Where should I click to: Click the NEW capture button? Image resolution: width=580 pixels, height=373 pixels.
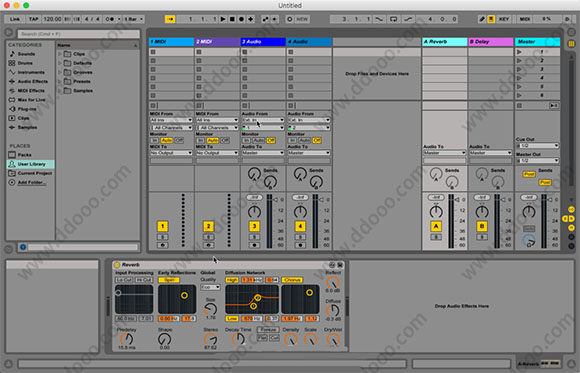tap(302, 19)
